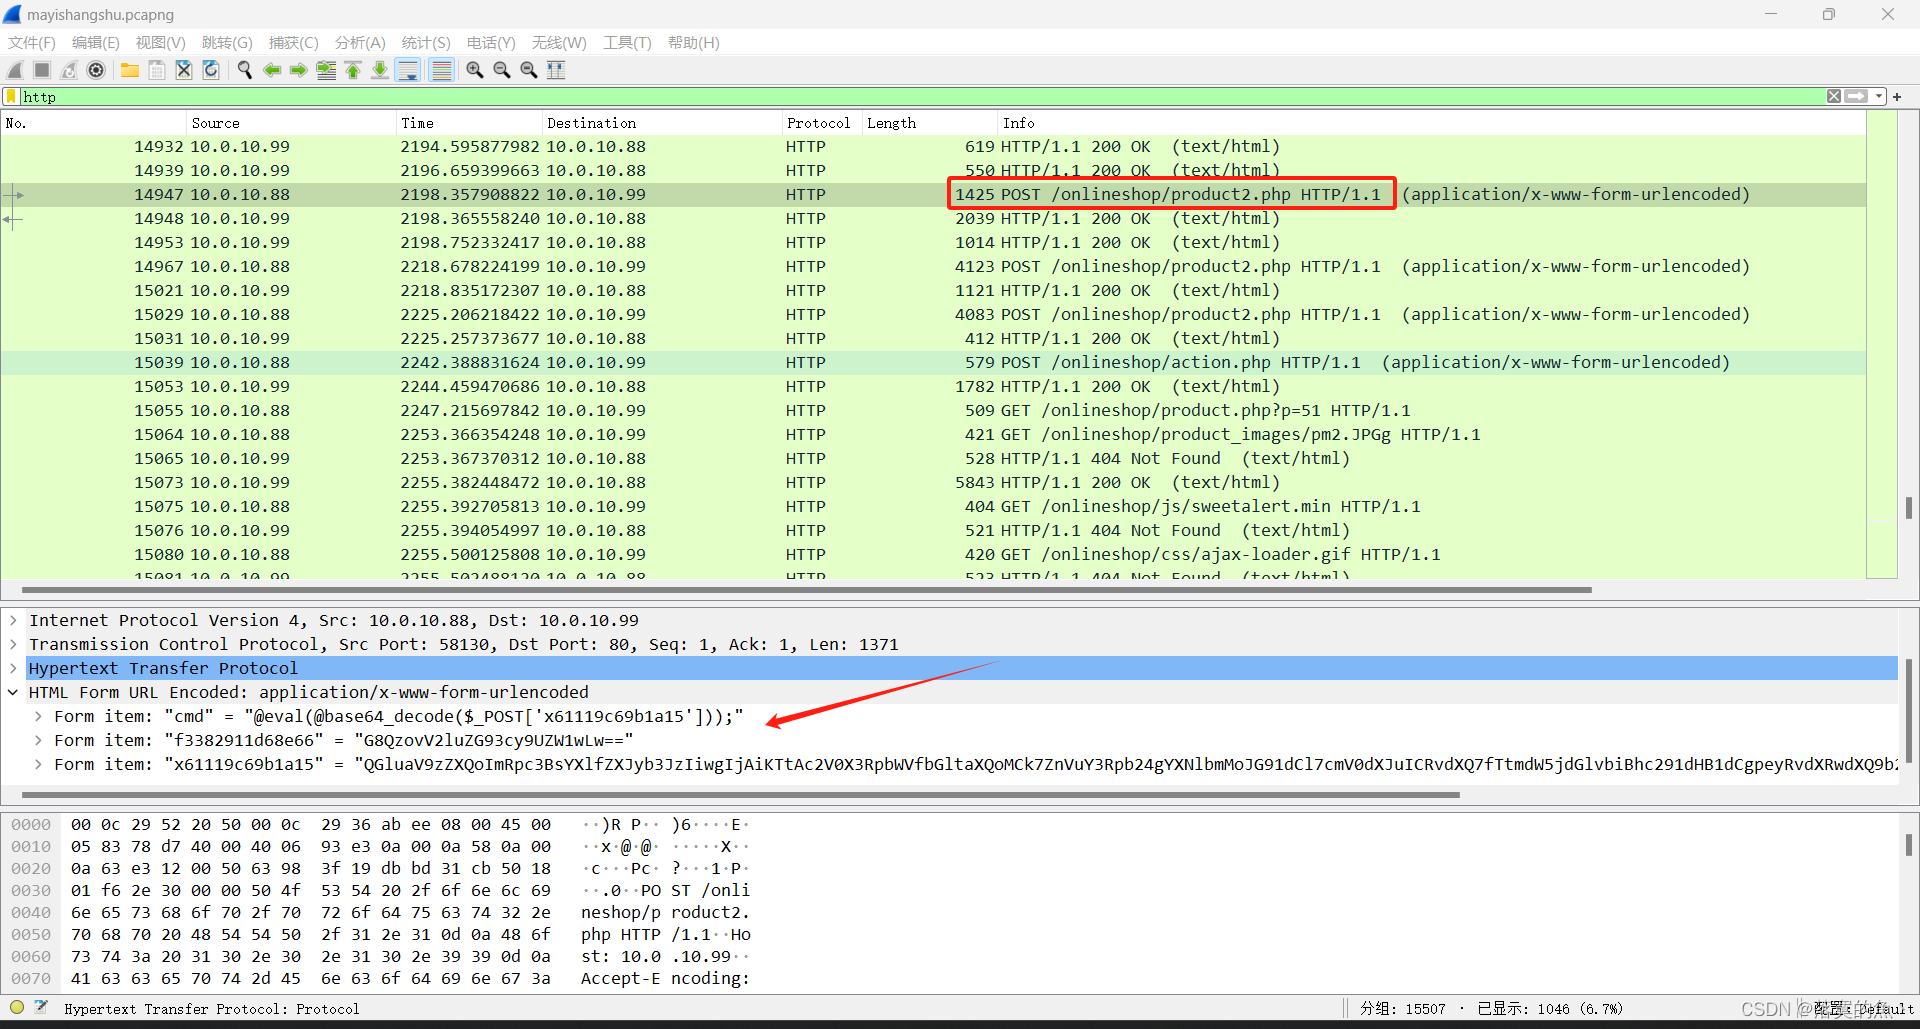The height and width of the screenshot is (1029, 1920).
Task: Click the http display filter field
Action: click(x=920, y=97)
